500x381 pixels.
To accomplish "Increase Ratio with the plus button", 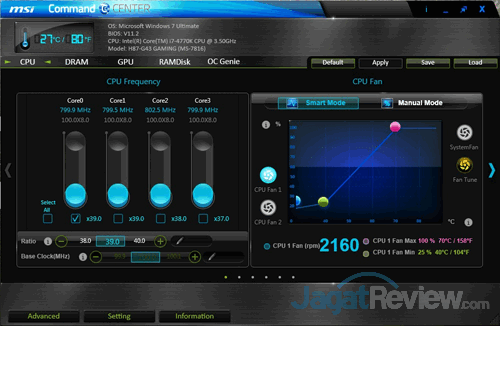I will coord(160,241).
